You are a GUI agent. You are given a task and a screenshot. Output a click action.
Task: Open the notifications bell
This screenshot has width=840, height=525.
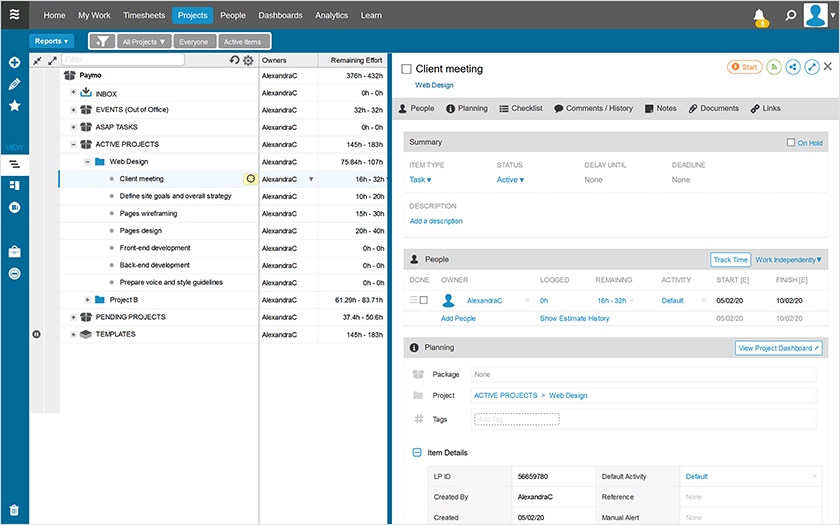760,16
